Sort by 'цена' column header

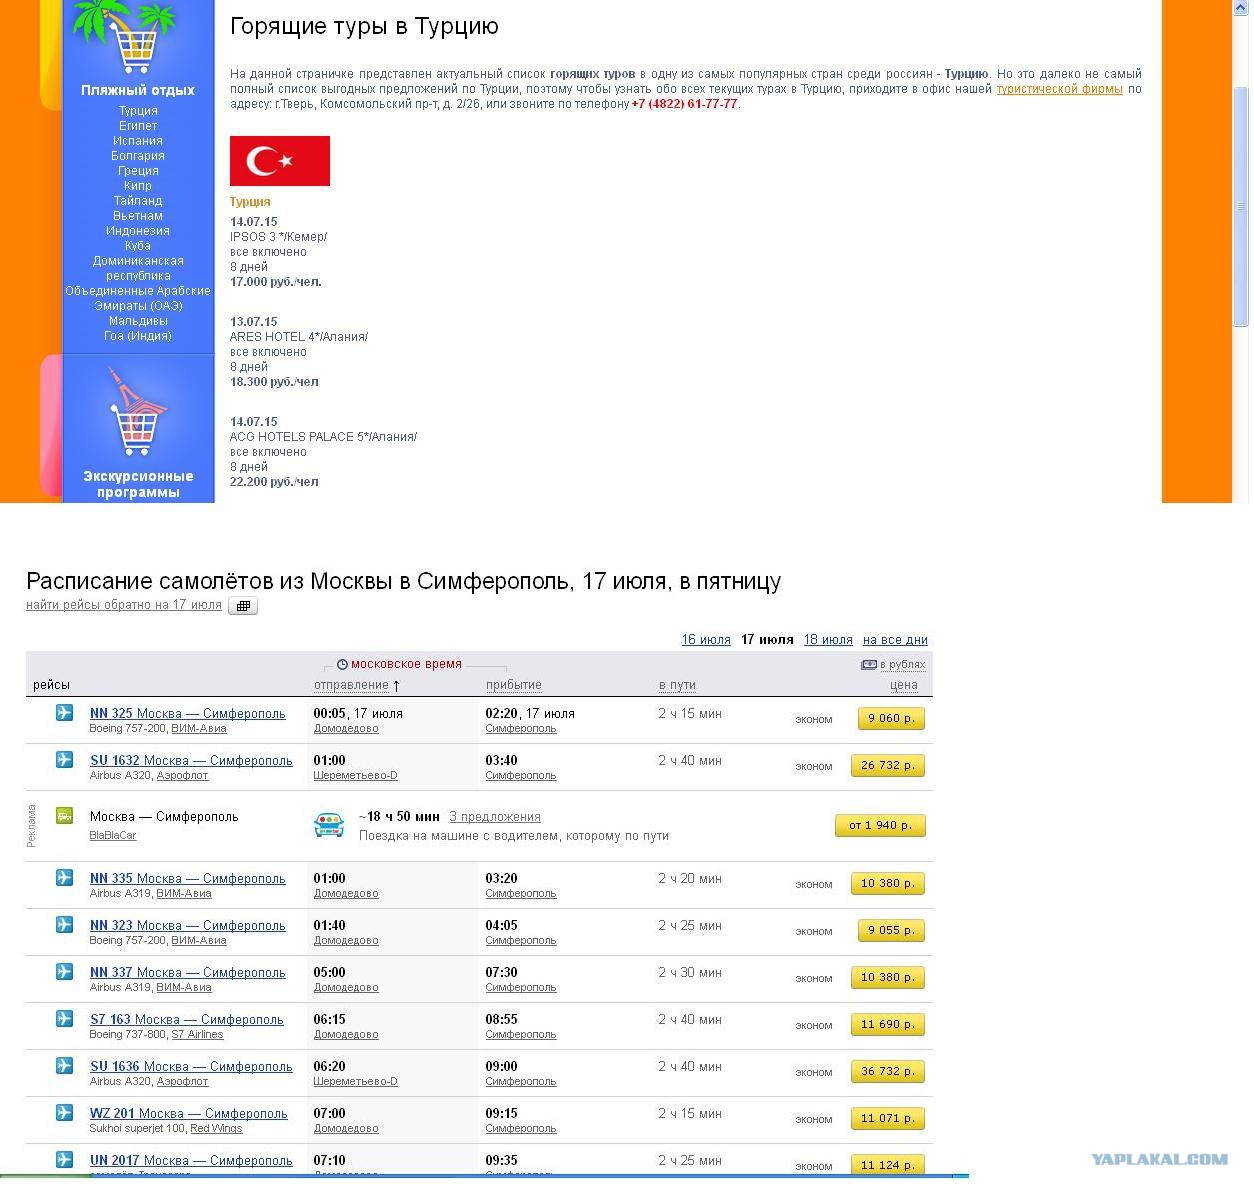pos(904,685)
